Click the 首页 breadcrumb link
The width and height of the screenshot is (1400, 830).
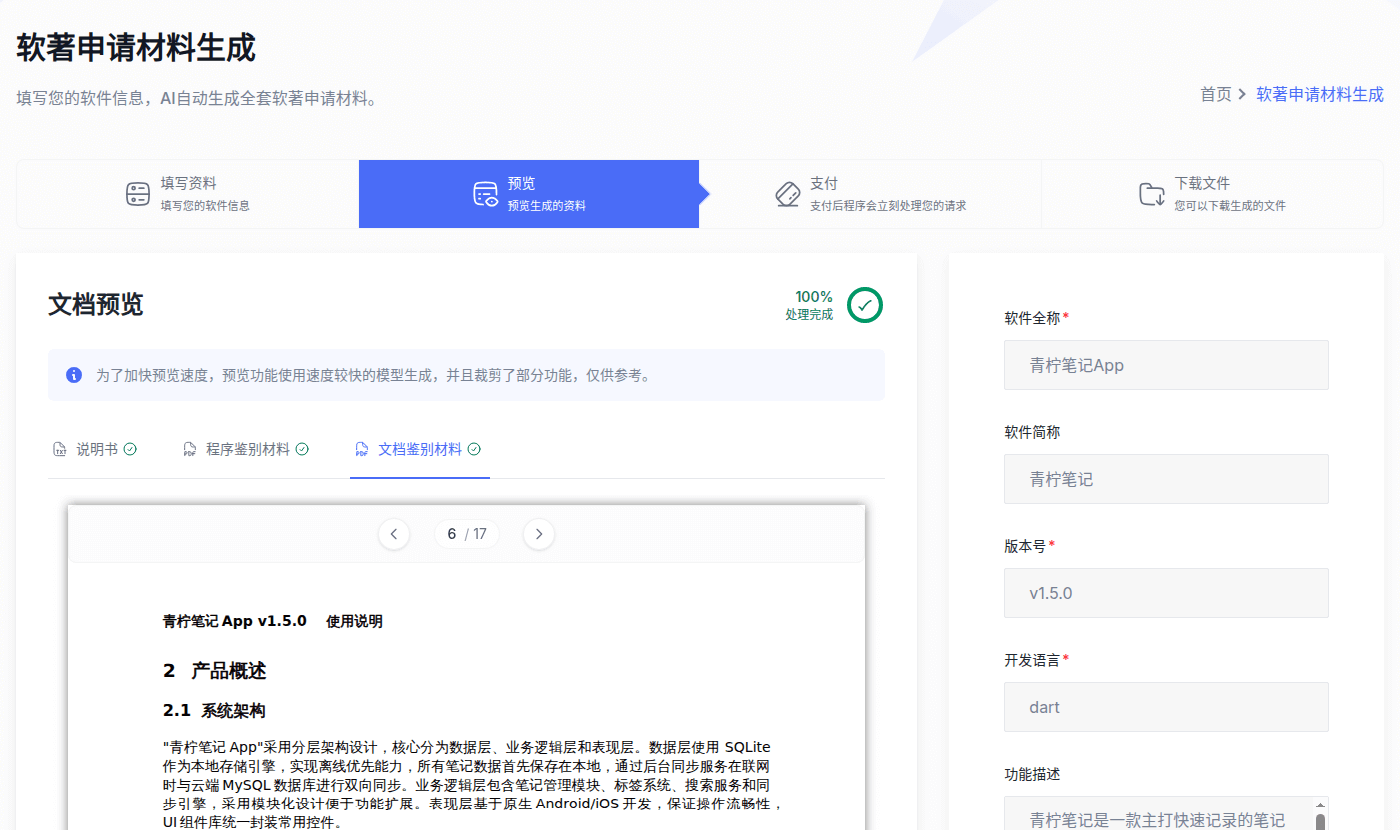pyautogui.click(x=1216, y=94)
